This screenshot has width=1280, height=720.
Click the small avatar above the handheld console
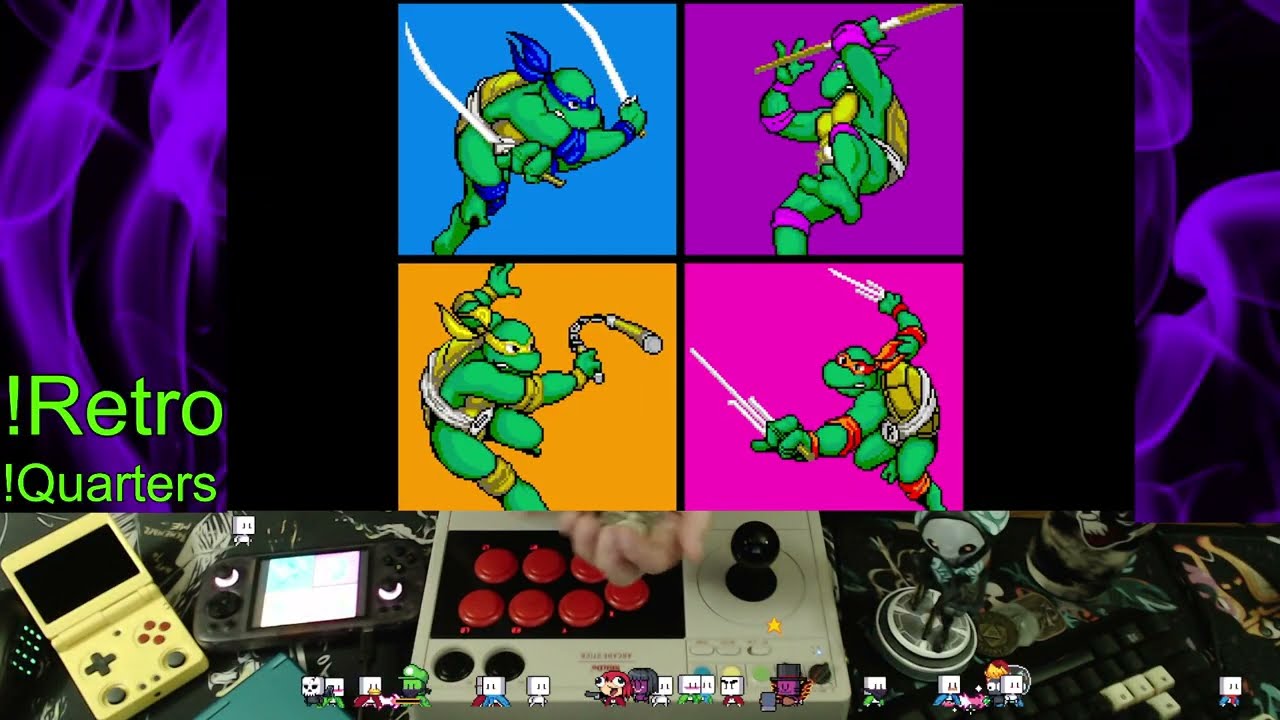point(243,530)
